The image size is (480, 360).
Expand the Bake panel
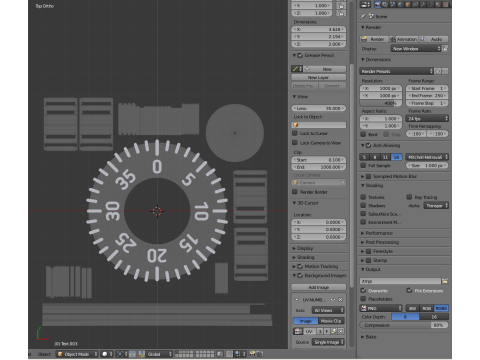[370, 337]
